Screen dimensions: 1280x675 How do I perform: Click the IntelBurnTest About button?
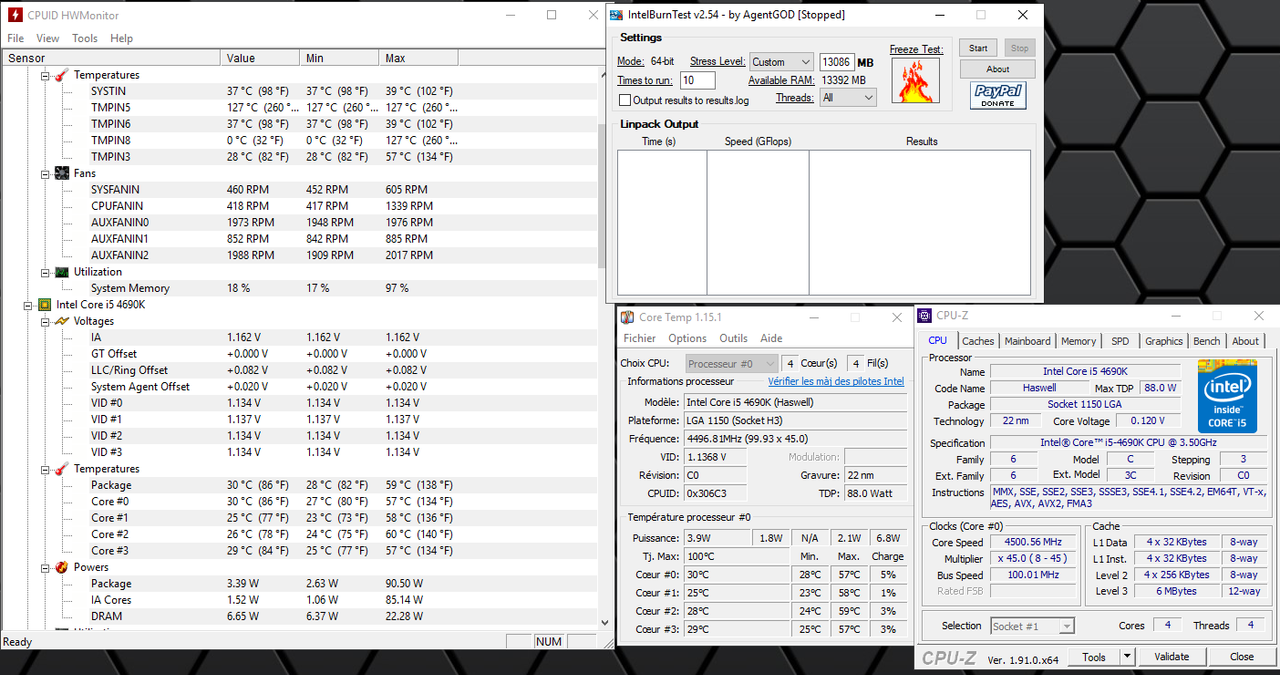tap(998, 69)
